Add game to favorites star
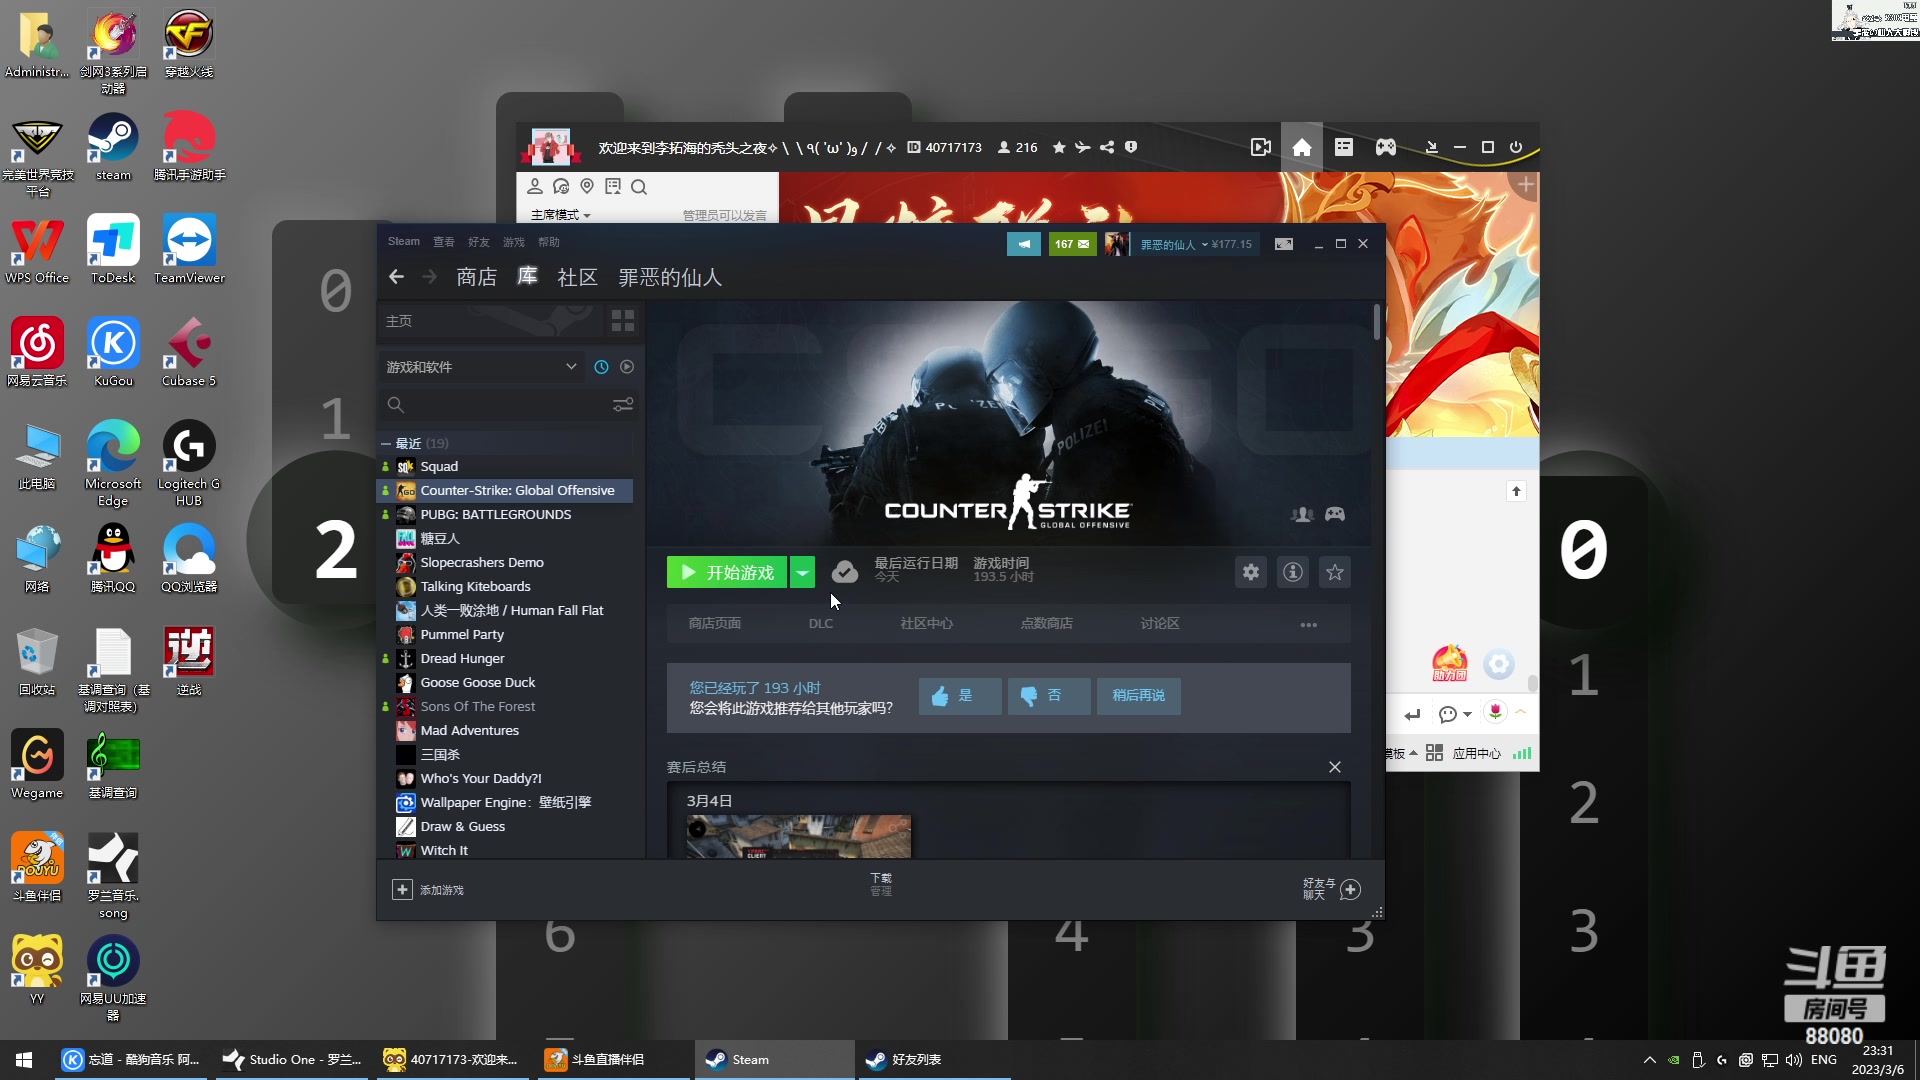 (1335, 572)
